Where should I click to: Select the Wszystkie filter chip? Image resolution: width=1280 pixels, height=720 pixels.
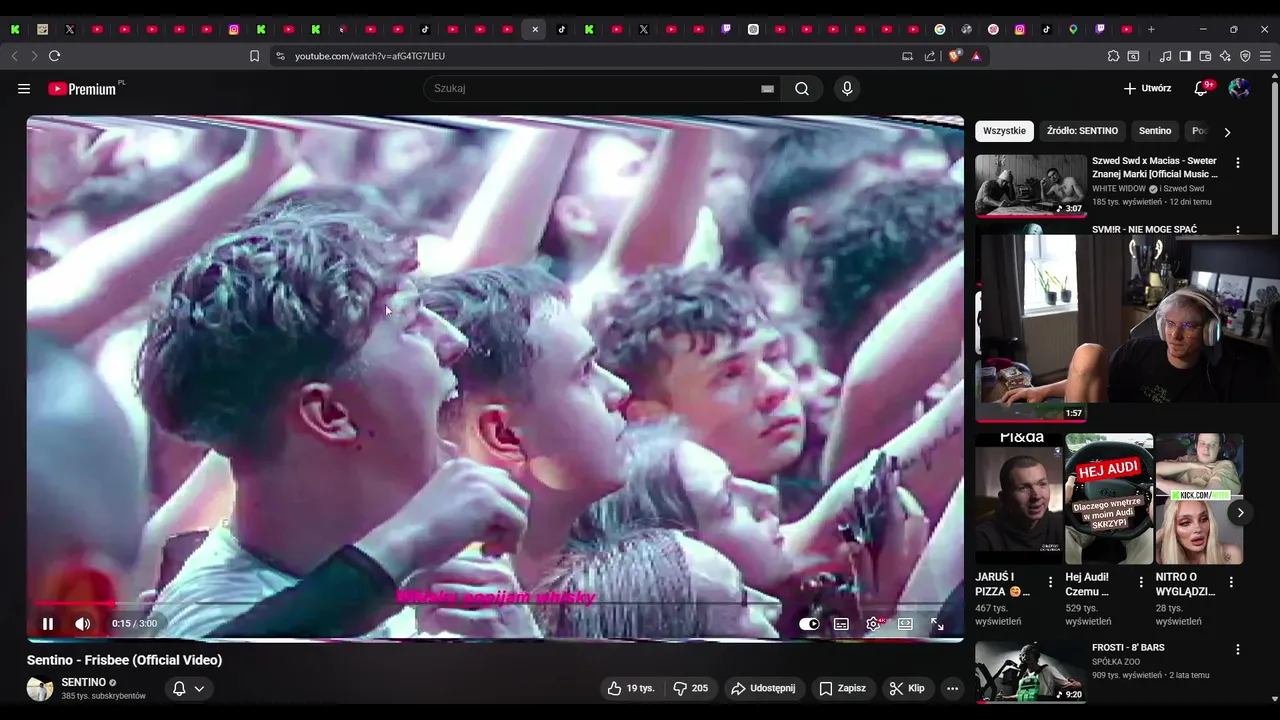[x=1004, y=131]
